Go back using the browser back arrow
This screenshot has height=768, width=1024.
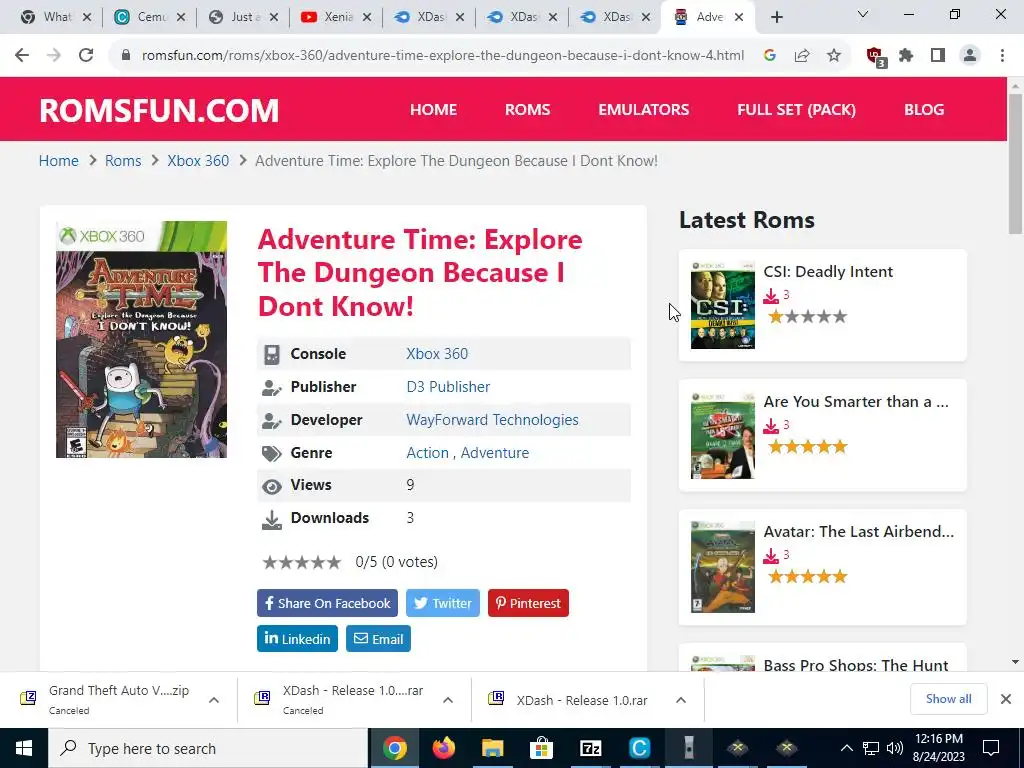(22, 56)
